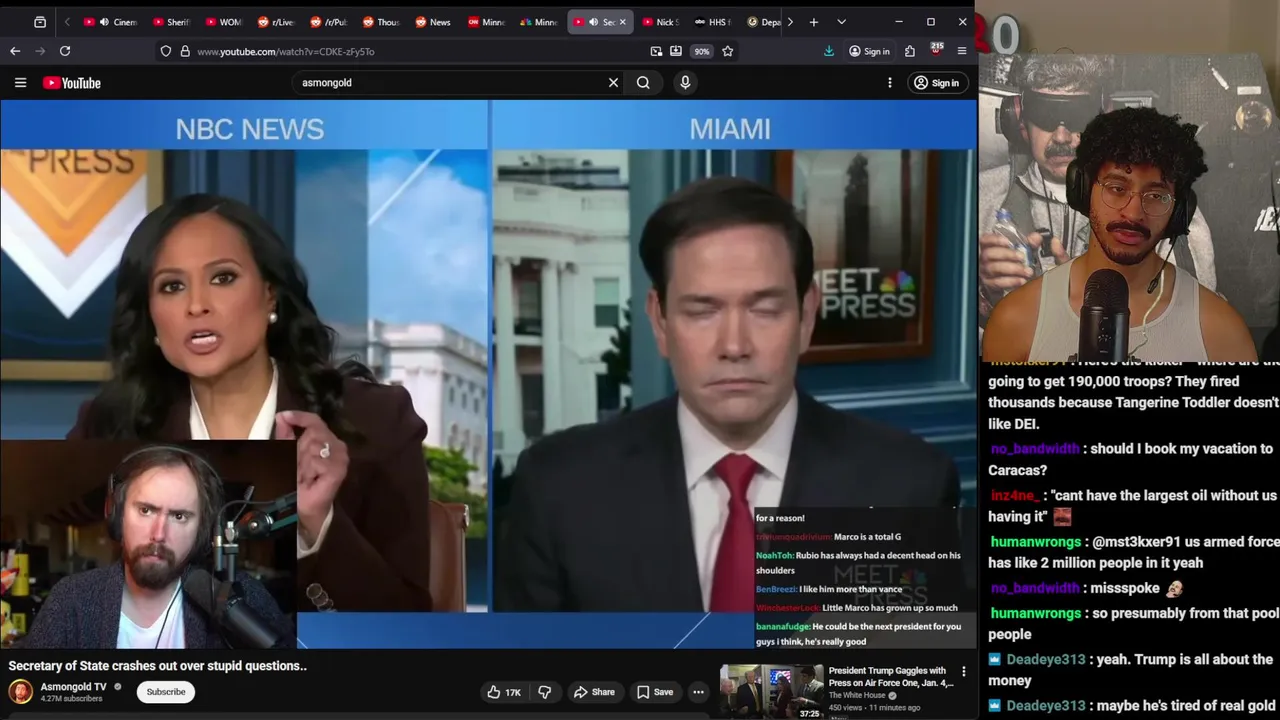This screenshot has width=1280, height=720.
Task: Click the Deadeye313 Trump is all about money message
Action: pos(1134,670)
